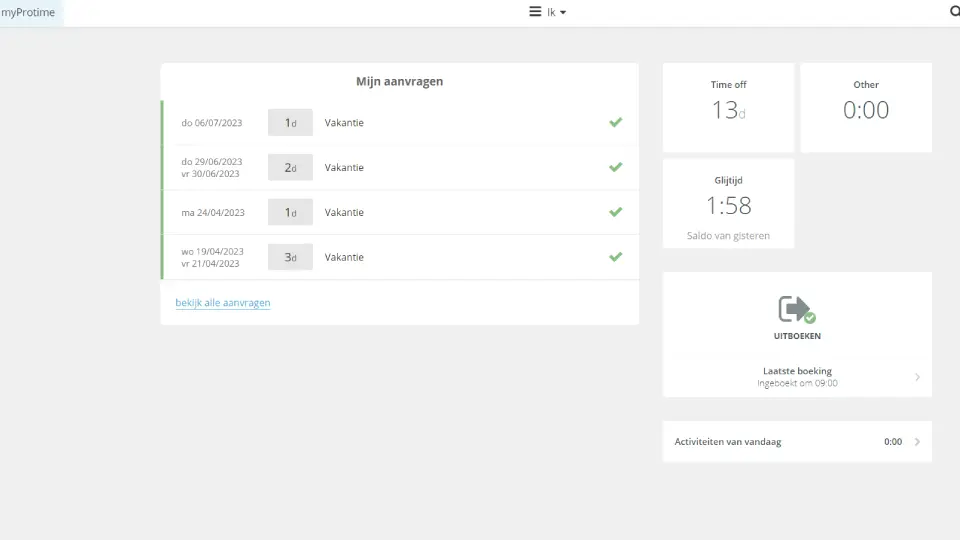Click the date vr 30/06/2023
The width and height of the screenshot is (960, 540).
(x=211, y=174)
